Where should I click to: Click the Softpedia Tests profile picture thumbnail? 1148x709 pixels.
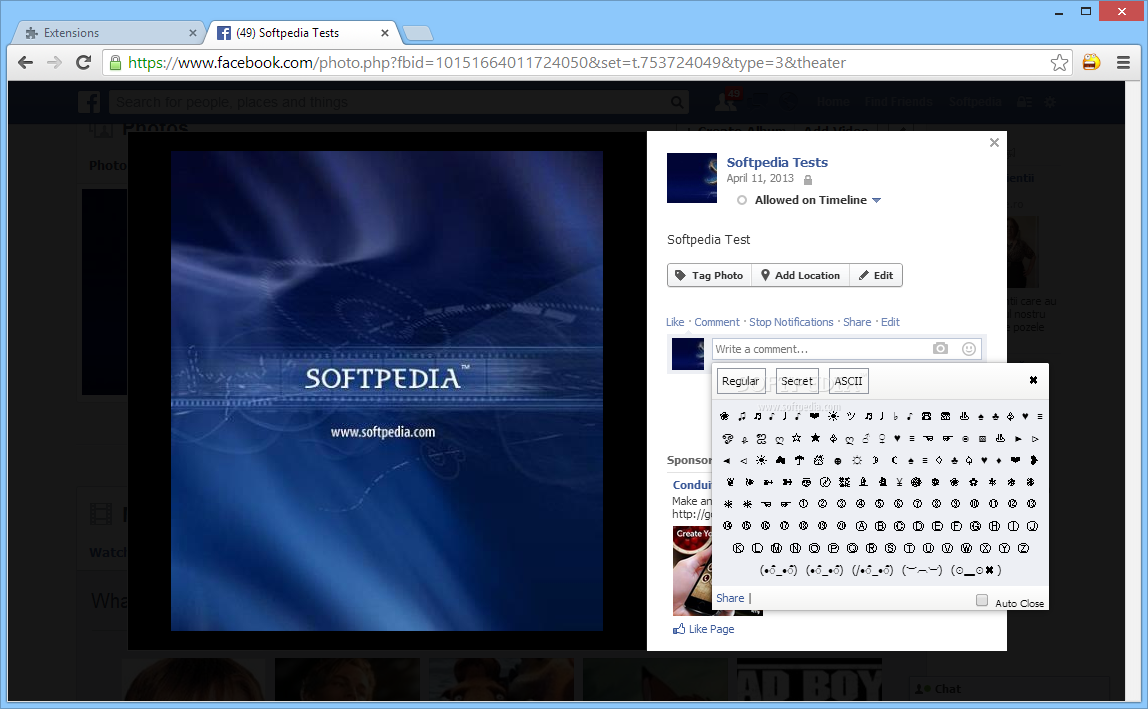(x=692, y=178)
